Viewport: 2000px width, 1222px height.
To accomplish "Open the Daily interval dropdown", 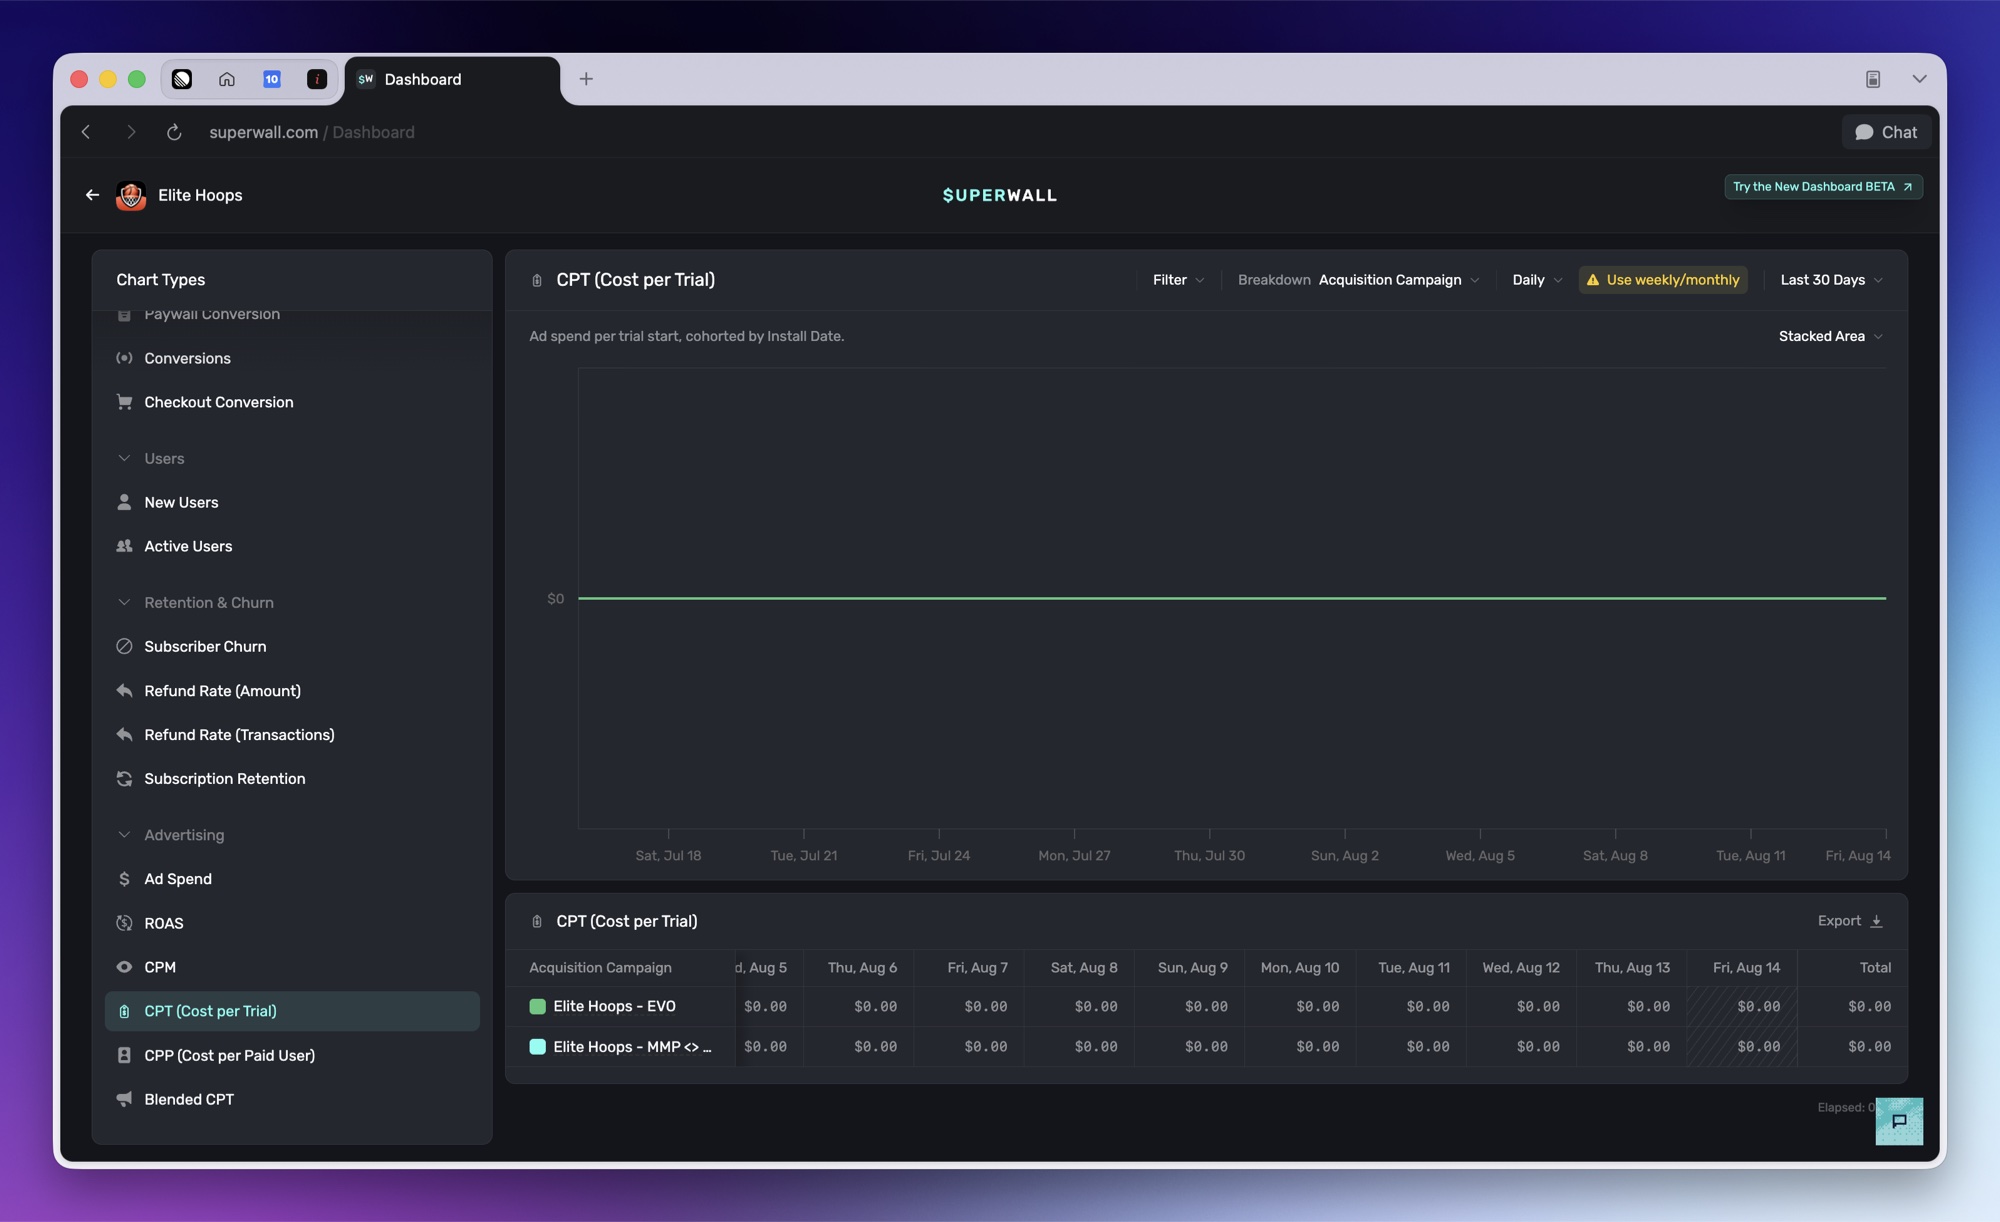I will pos(1537,280).
